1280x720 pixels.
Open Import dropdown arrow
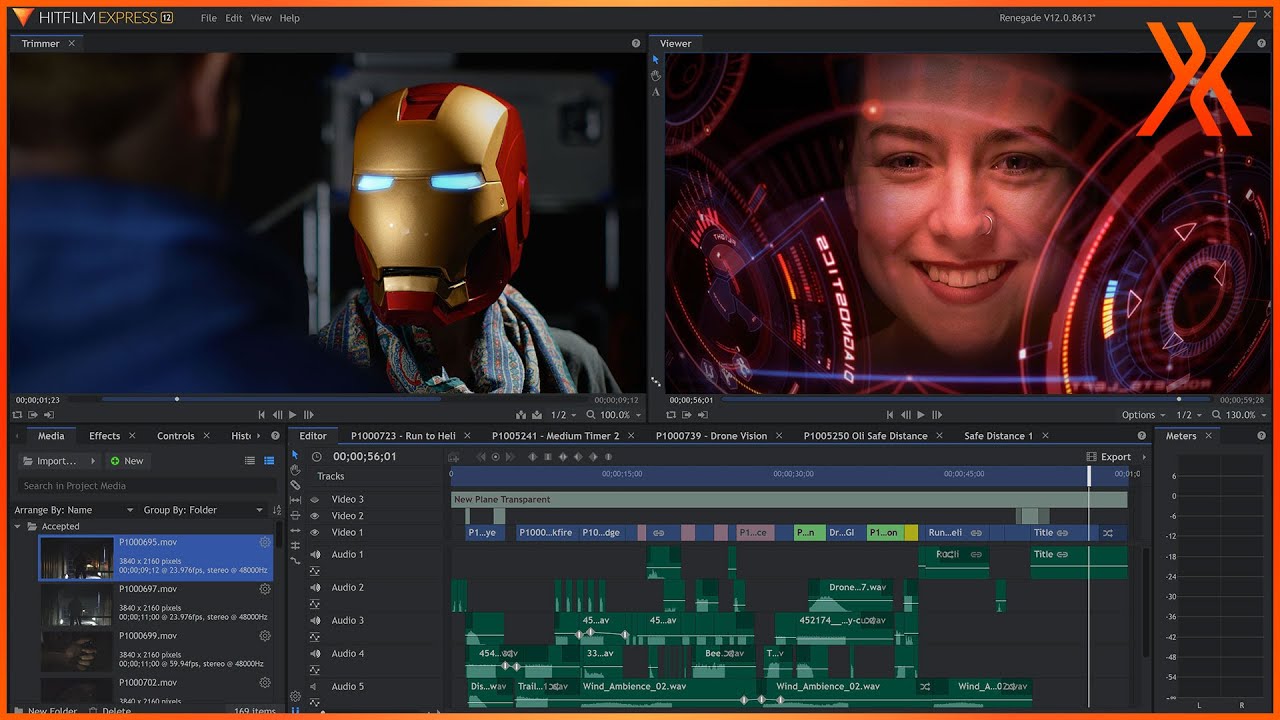tap(93, 461)
